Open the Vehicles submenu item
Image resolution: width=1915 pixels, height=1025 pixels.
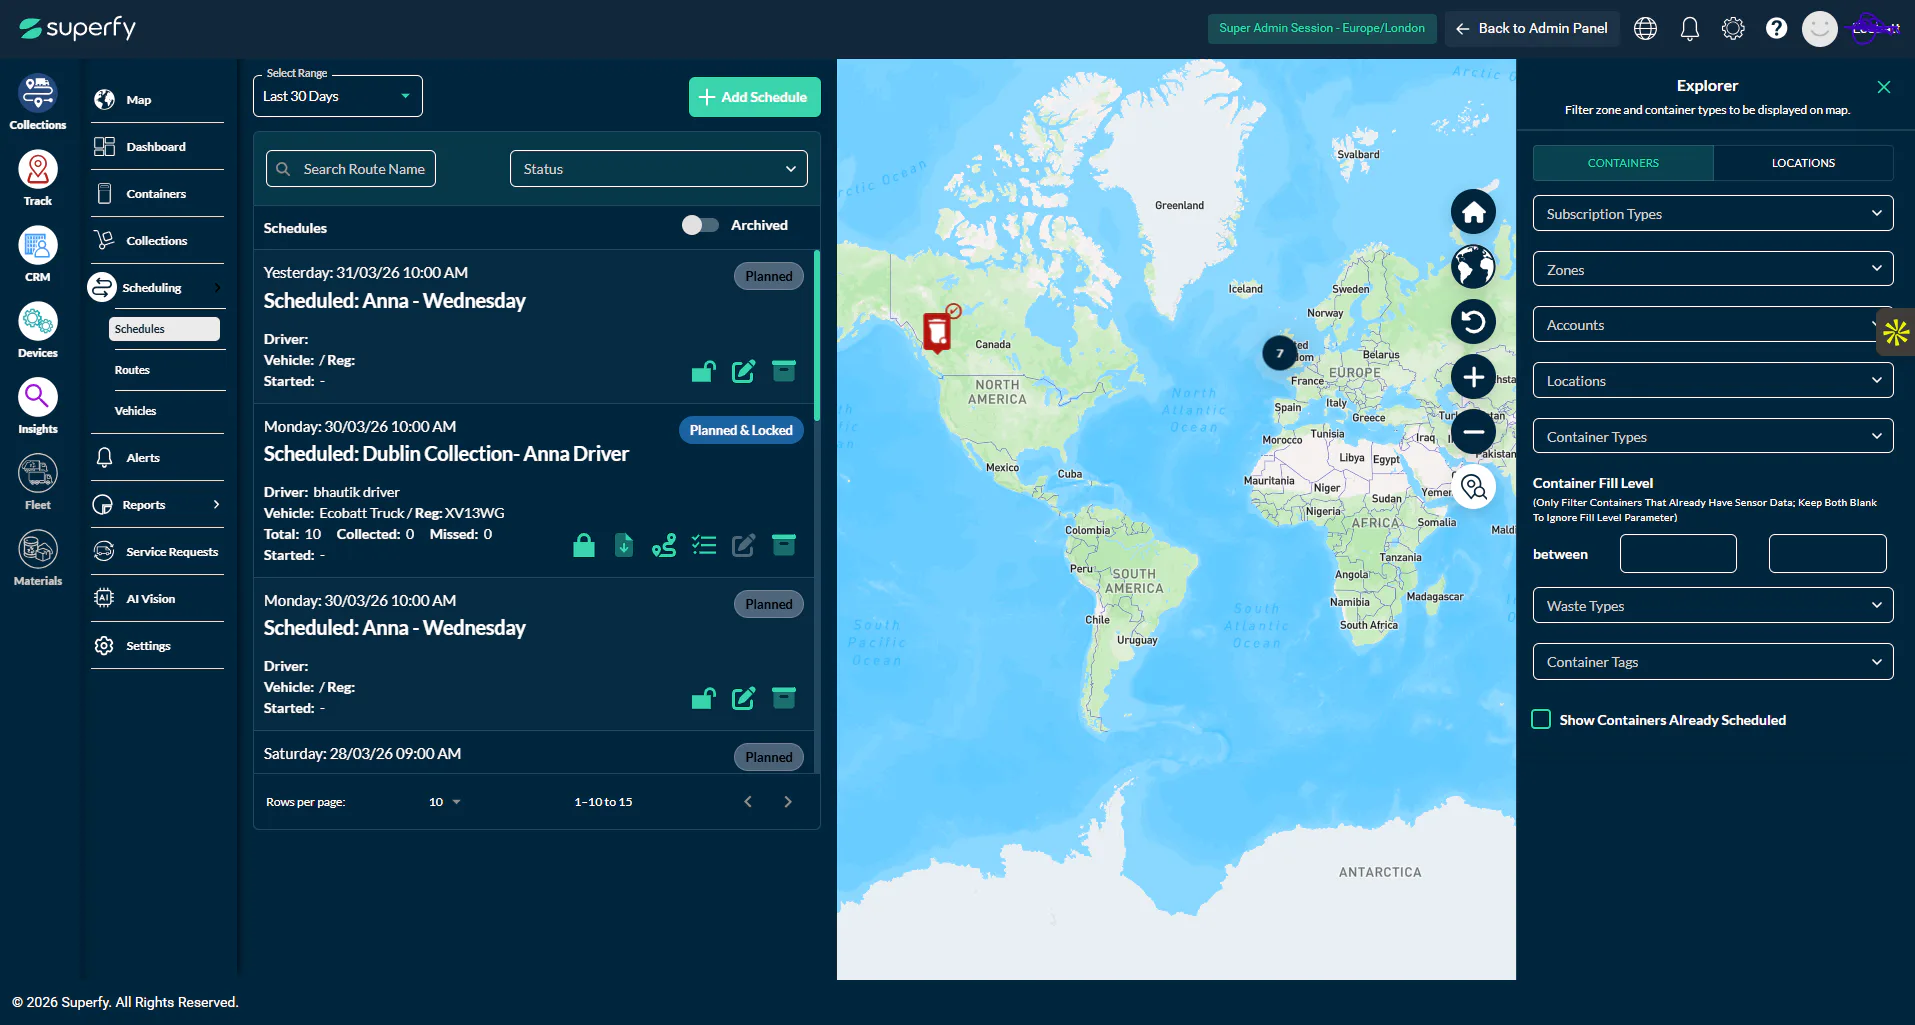pyautogui.click(x=135, y=411)
